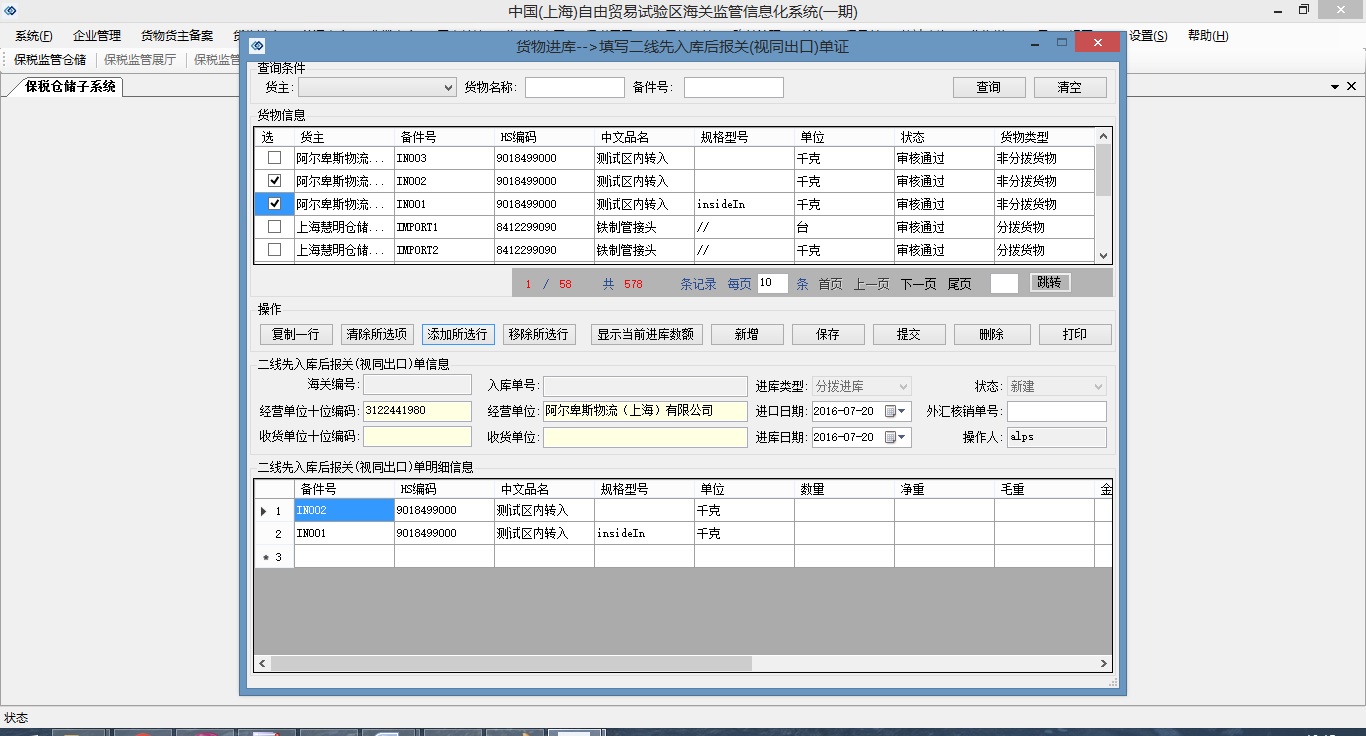
Task: Click detail grid right scroll arrow
Action: click(1104, 663)
